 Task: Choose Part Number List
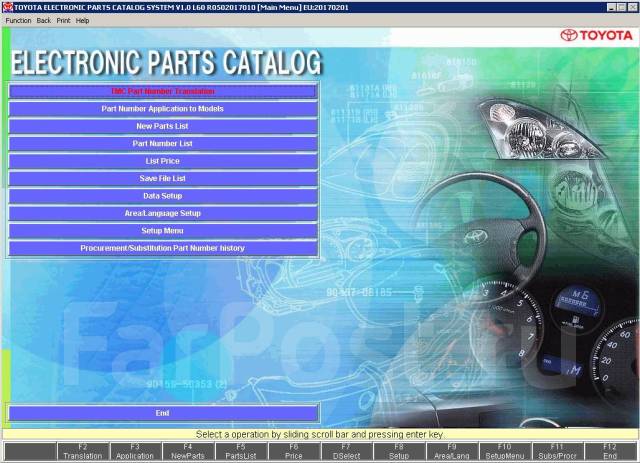(162, 144)
